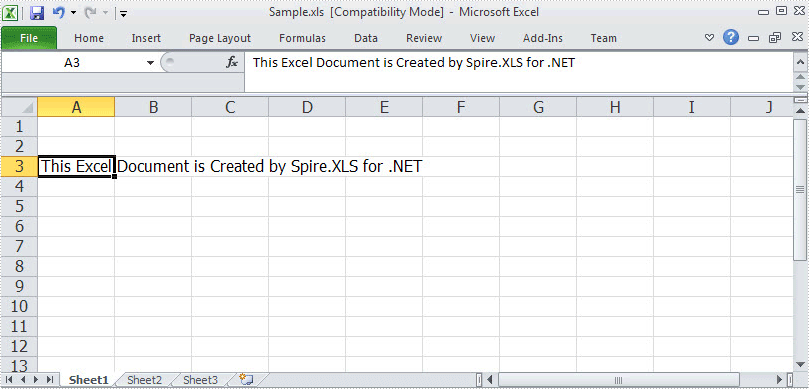Open the Team ribbon tab

tap(604, 38)
